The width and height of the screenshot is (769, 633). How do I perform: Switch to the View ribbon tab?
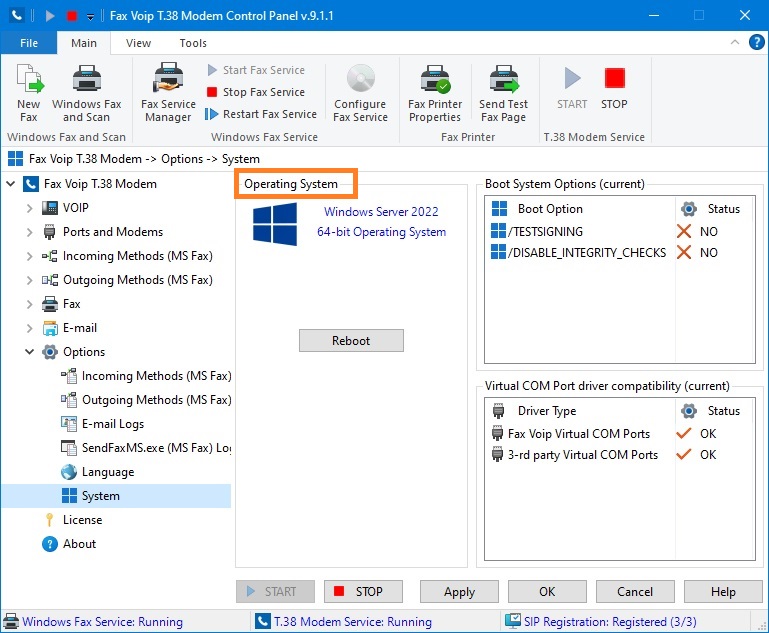(x=138, y=43)
